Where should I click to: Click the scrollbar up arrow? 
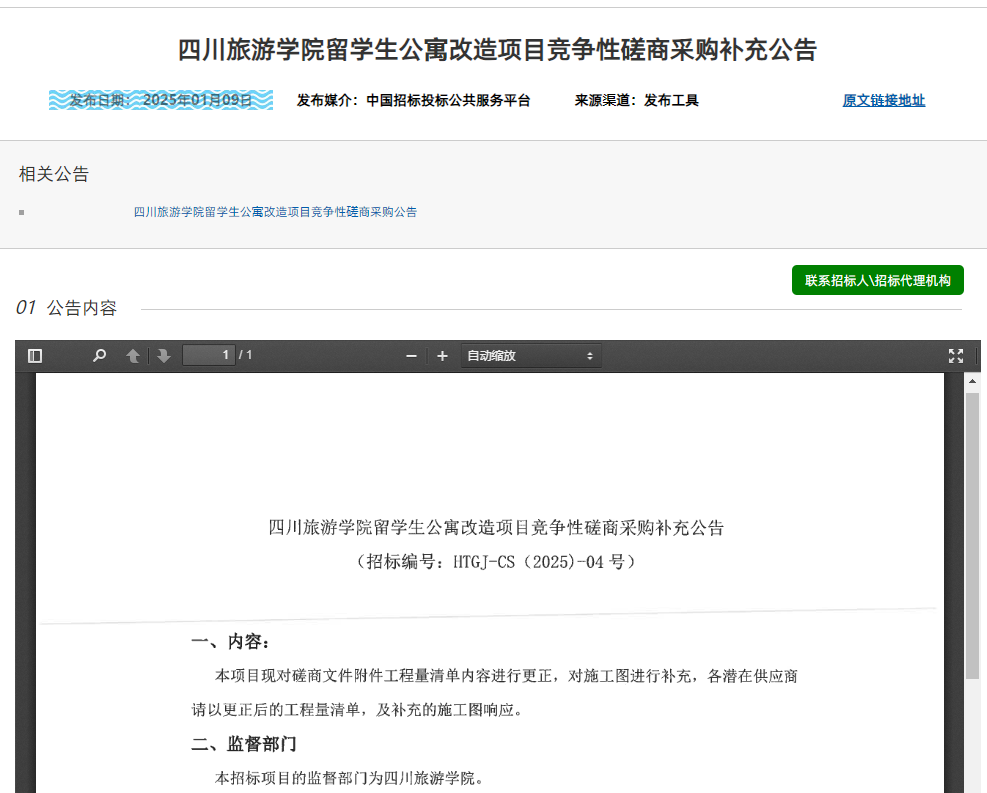click(973, 381)
